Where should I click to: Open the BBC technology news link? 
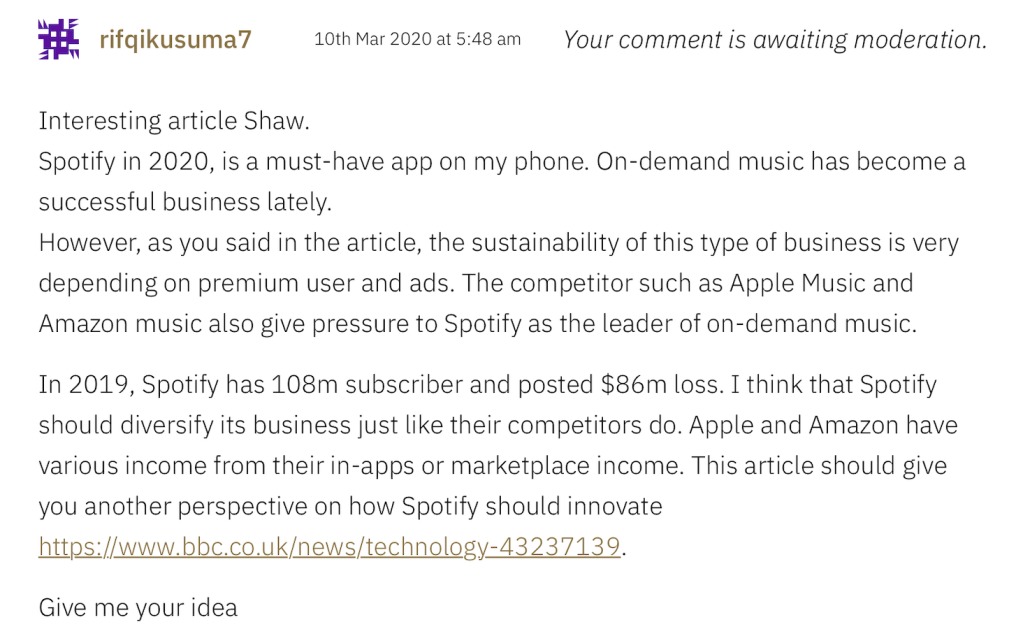tap(329, 547)
